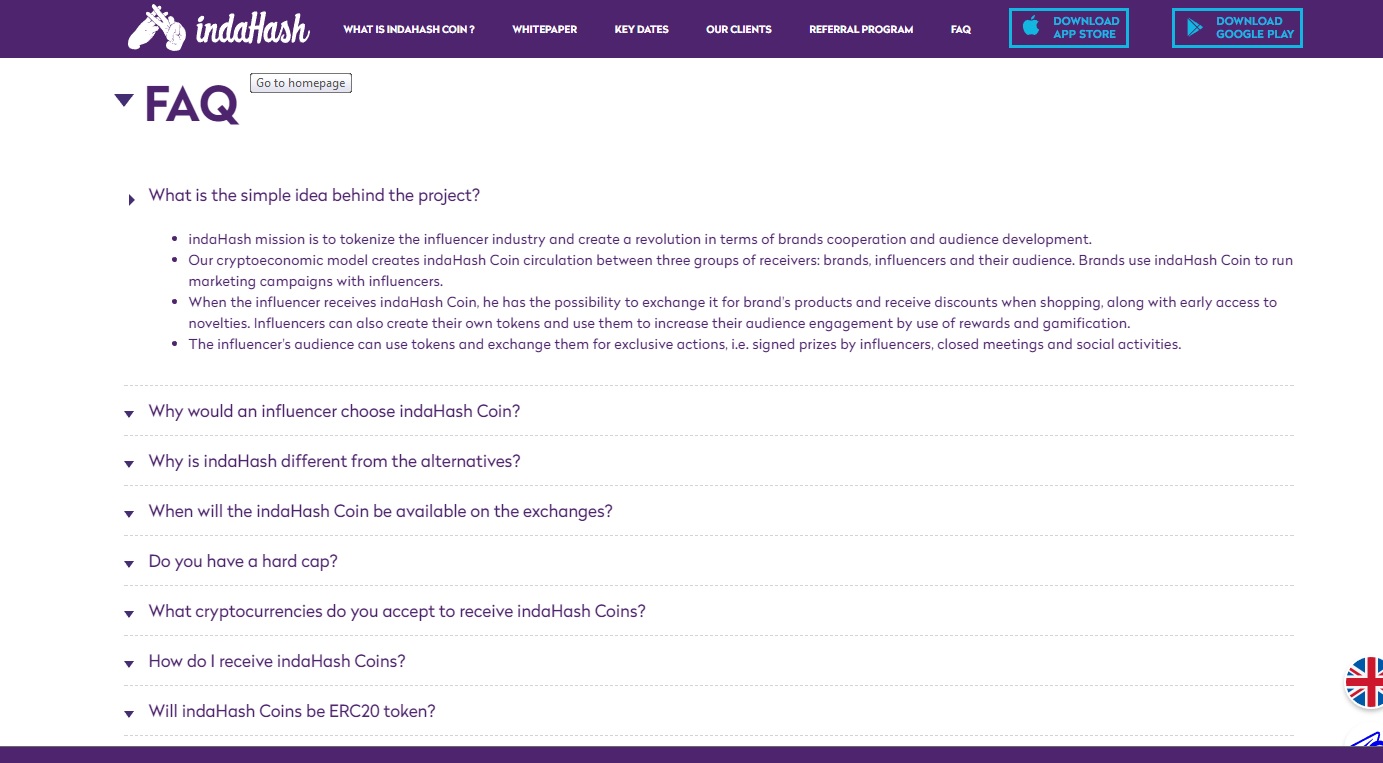Click the bullet starting 'indaHash mission is to tokenize'
Screen dimensions: 1383x763
pyautogui.click(x=640, y=240)
